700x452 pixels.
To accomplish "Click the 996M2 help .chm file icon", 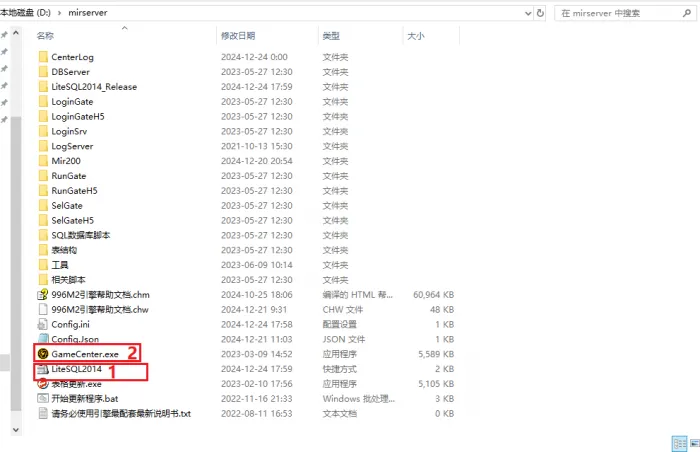I will (x=43, y=294).
